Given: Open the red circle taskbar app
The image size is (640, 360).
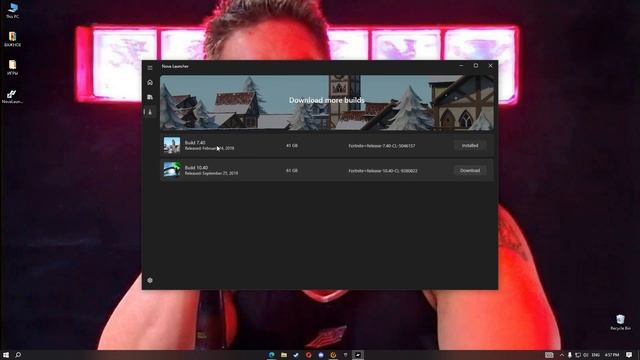Looking at the screenshot, I should tap(309, 355).
